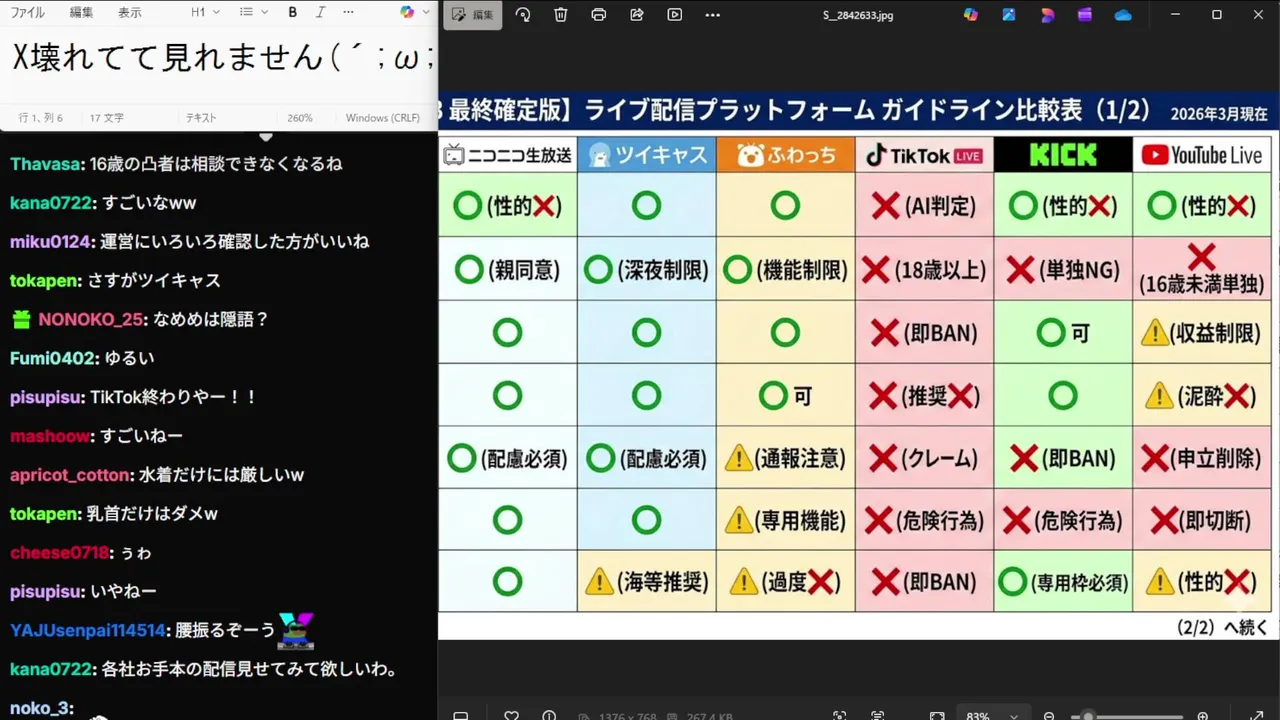The height and width of the screenshot is (720, 1280).
Task: Rotate the image in Photos
Action: point(523,15)
